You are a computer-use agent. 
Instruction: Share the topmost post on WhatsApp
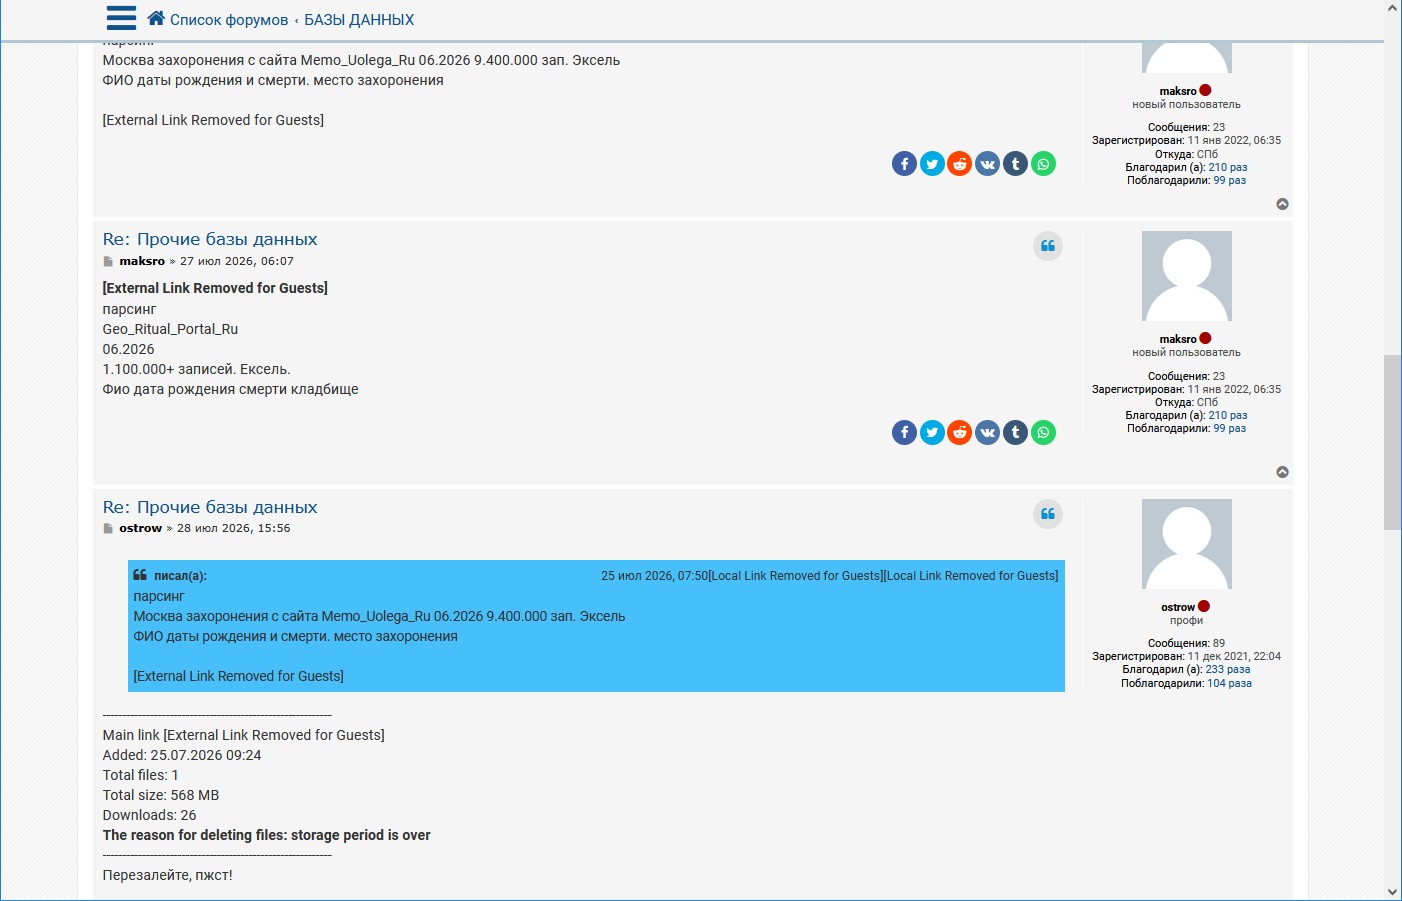(x=1043, y=164)
